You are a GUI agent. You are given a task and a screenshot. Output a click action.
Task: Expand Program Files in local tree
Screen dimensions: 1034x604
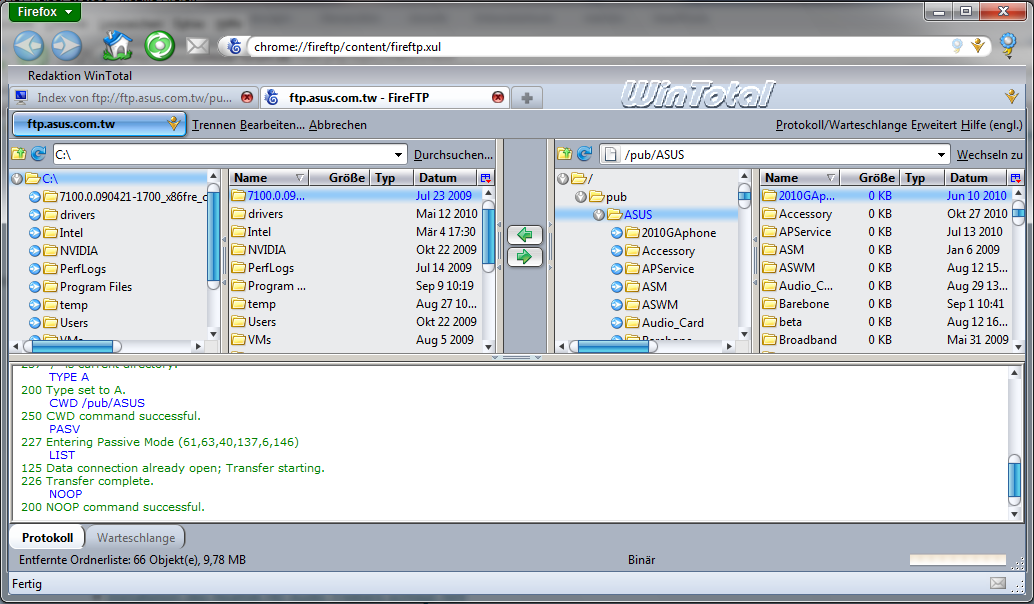tap(35, 287)
